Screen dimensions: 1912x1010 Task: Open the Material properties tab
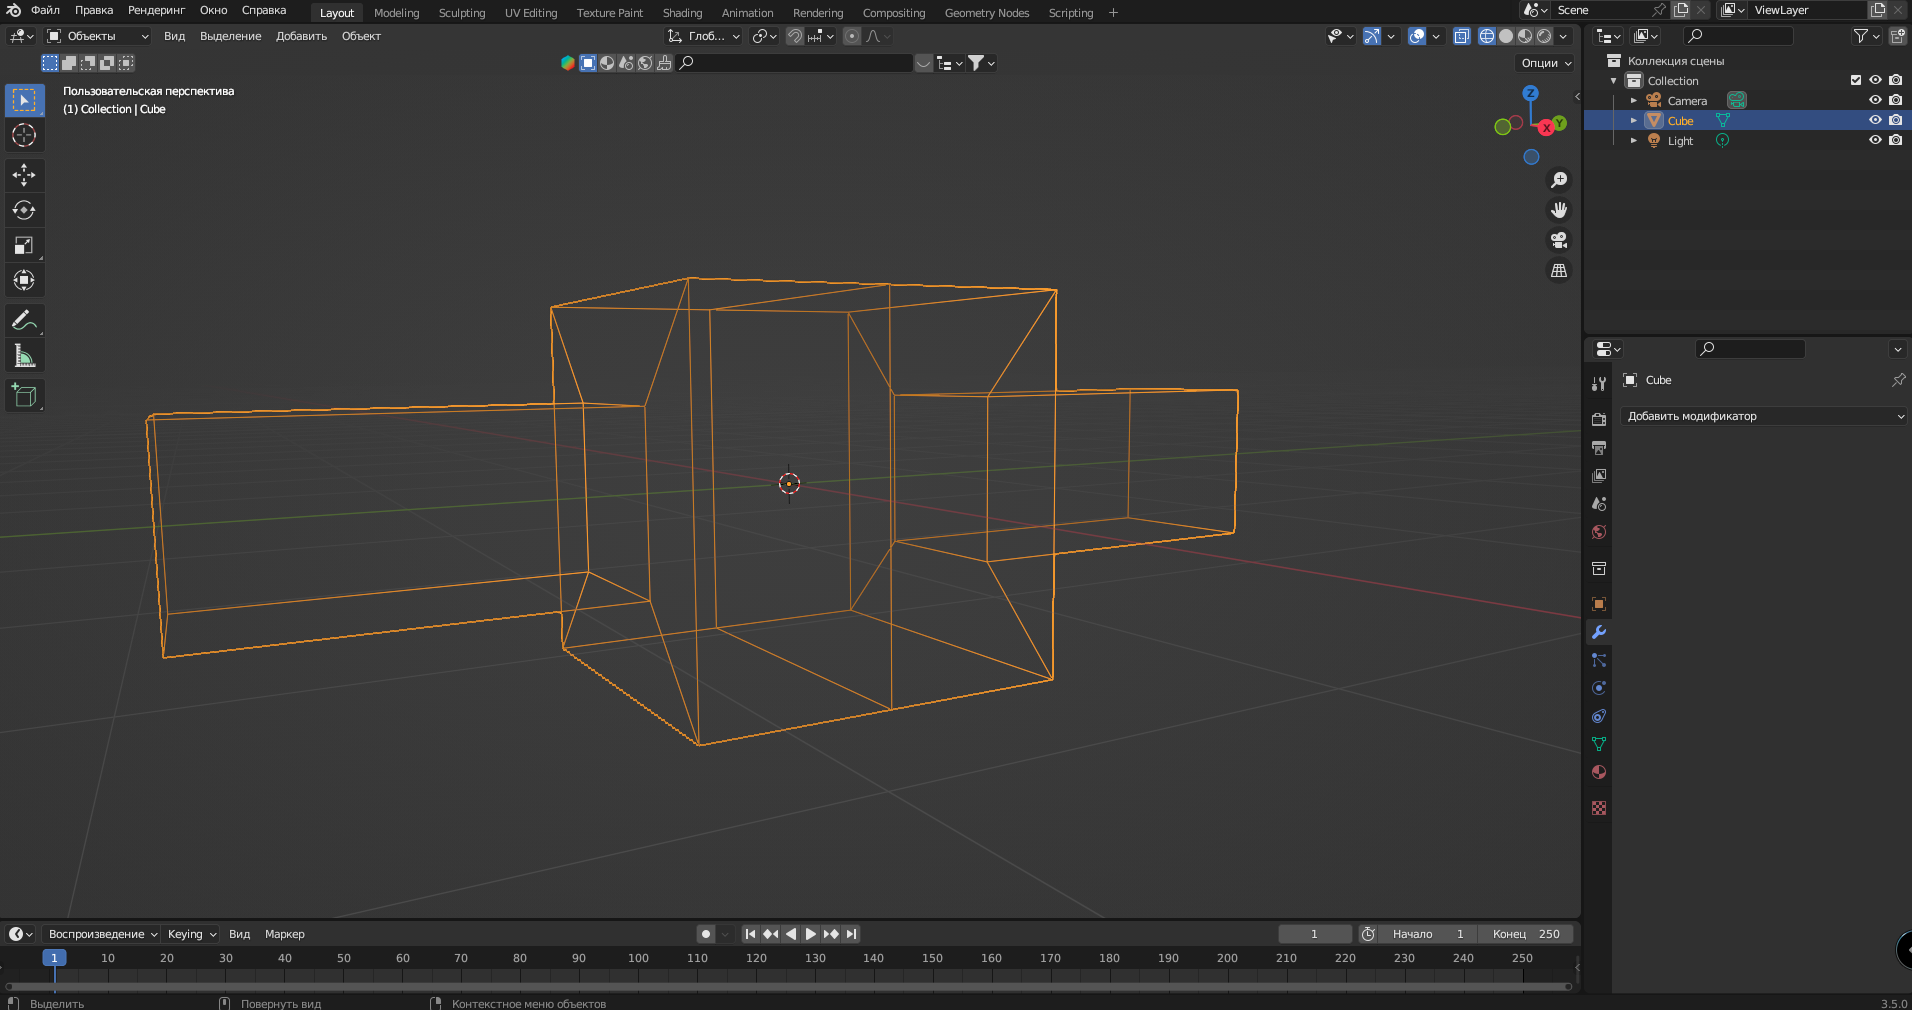click(x=1599, y=772)
